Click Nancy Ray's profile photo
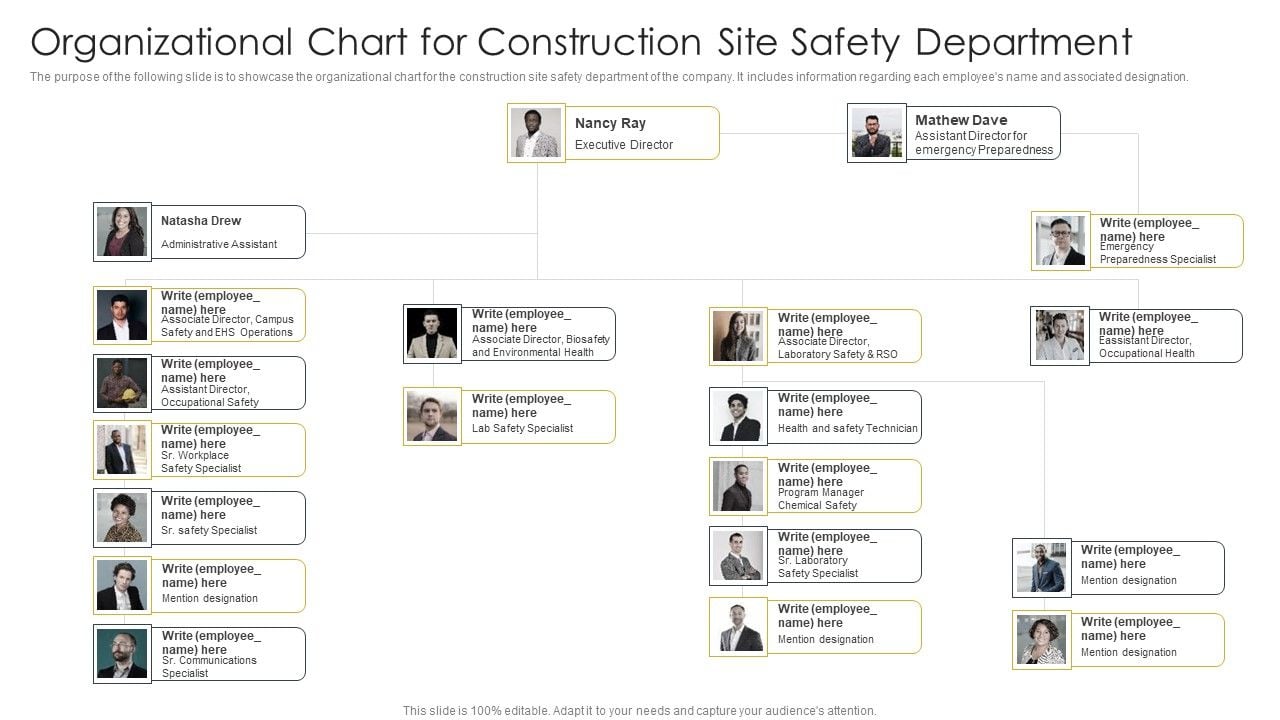This screenshot has height=720, width=1280. (536, 133)
